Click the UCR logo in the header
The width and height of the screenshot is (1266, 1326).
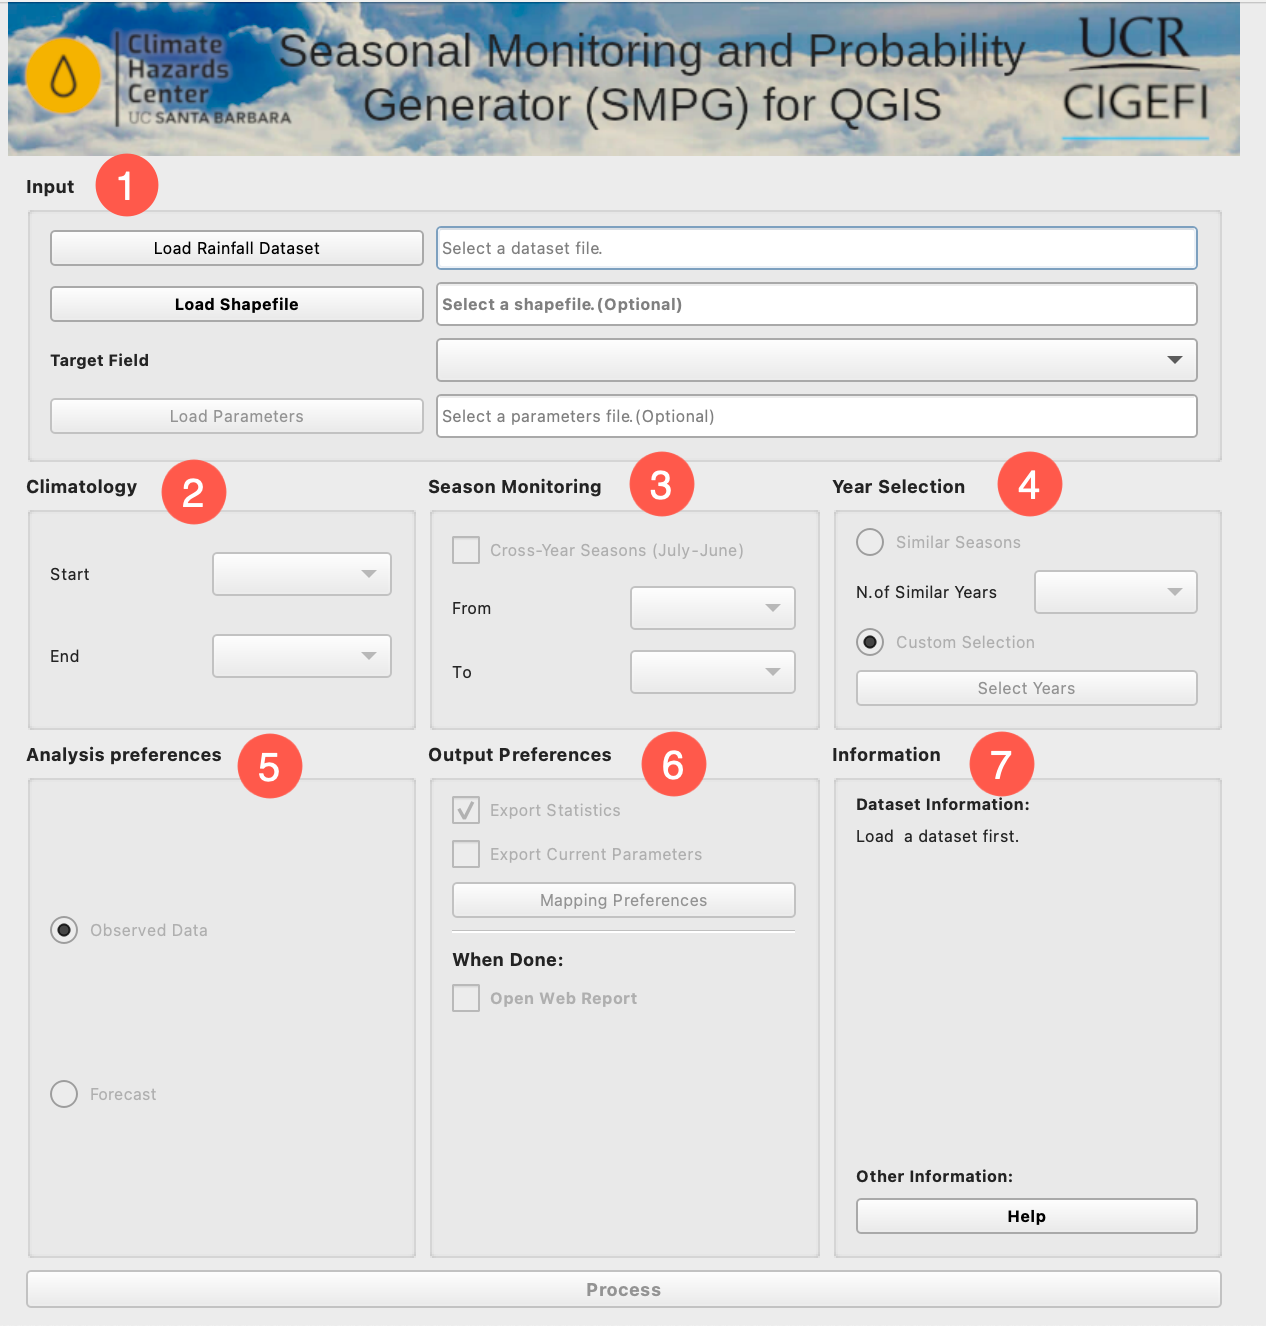(1137, 40)
